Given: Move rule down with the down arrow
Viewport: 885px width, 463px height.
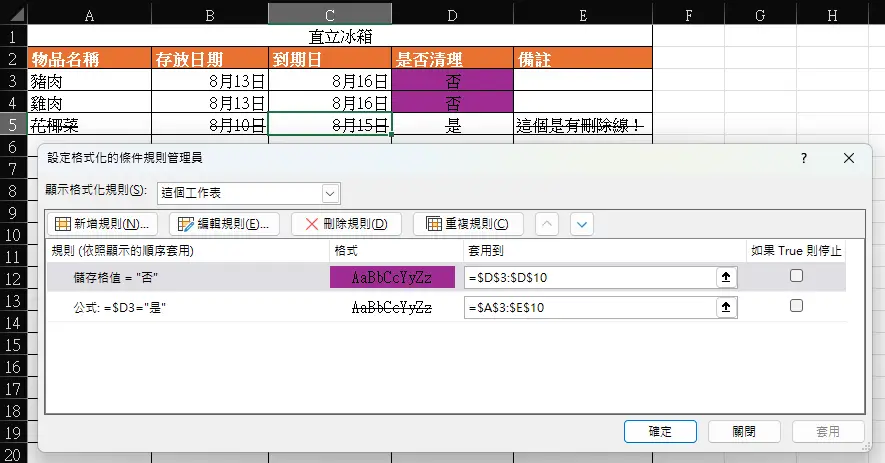Looking at the screenshot, I should point(582,224).
